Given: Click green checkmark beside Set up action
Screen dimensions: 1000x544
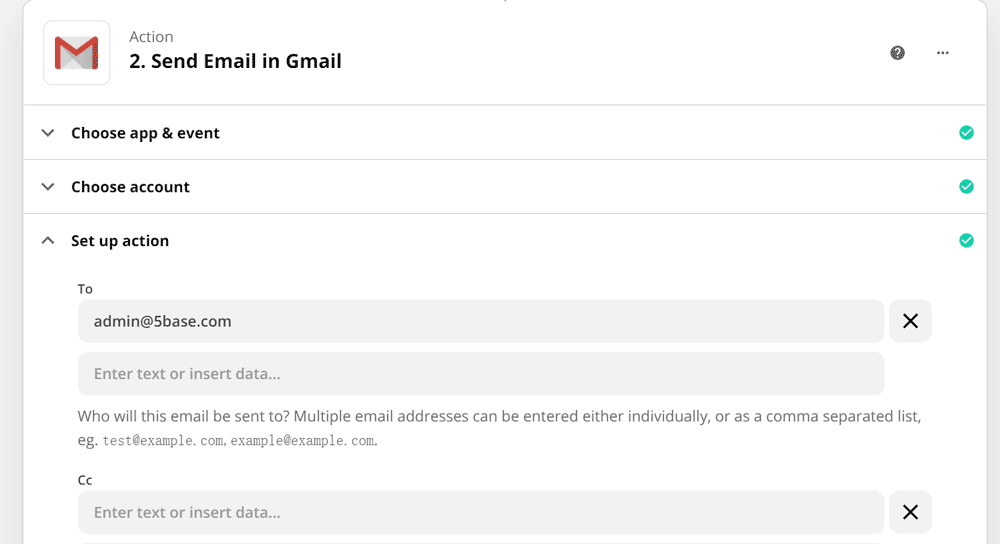Looking at the screenshot, I should (966, 241).
